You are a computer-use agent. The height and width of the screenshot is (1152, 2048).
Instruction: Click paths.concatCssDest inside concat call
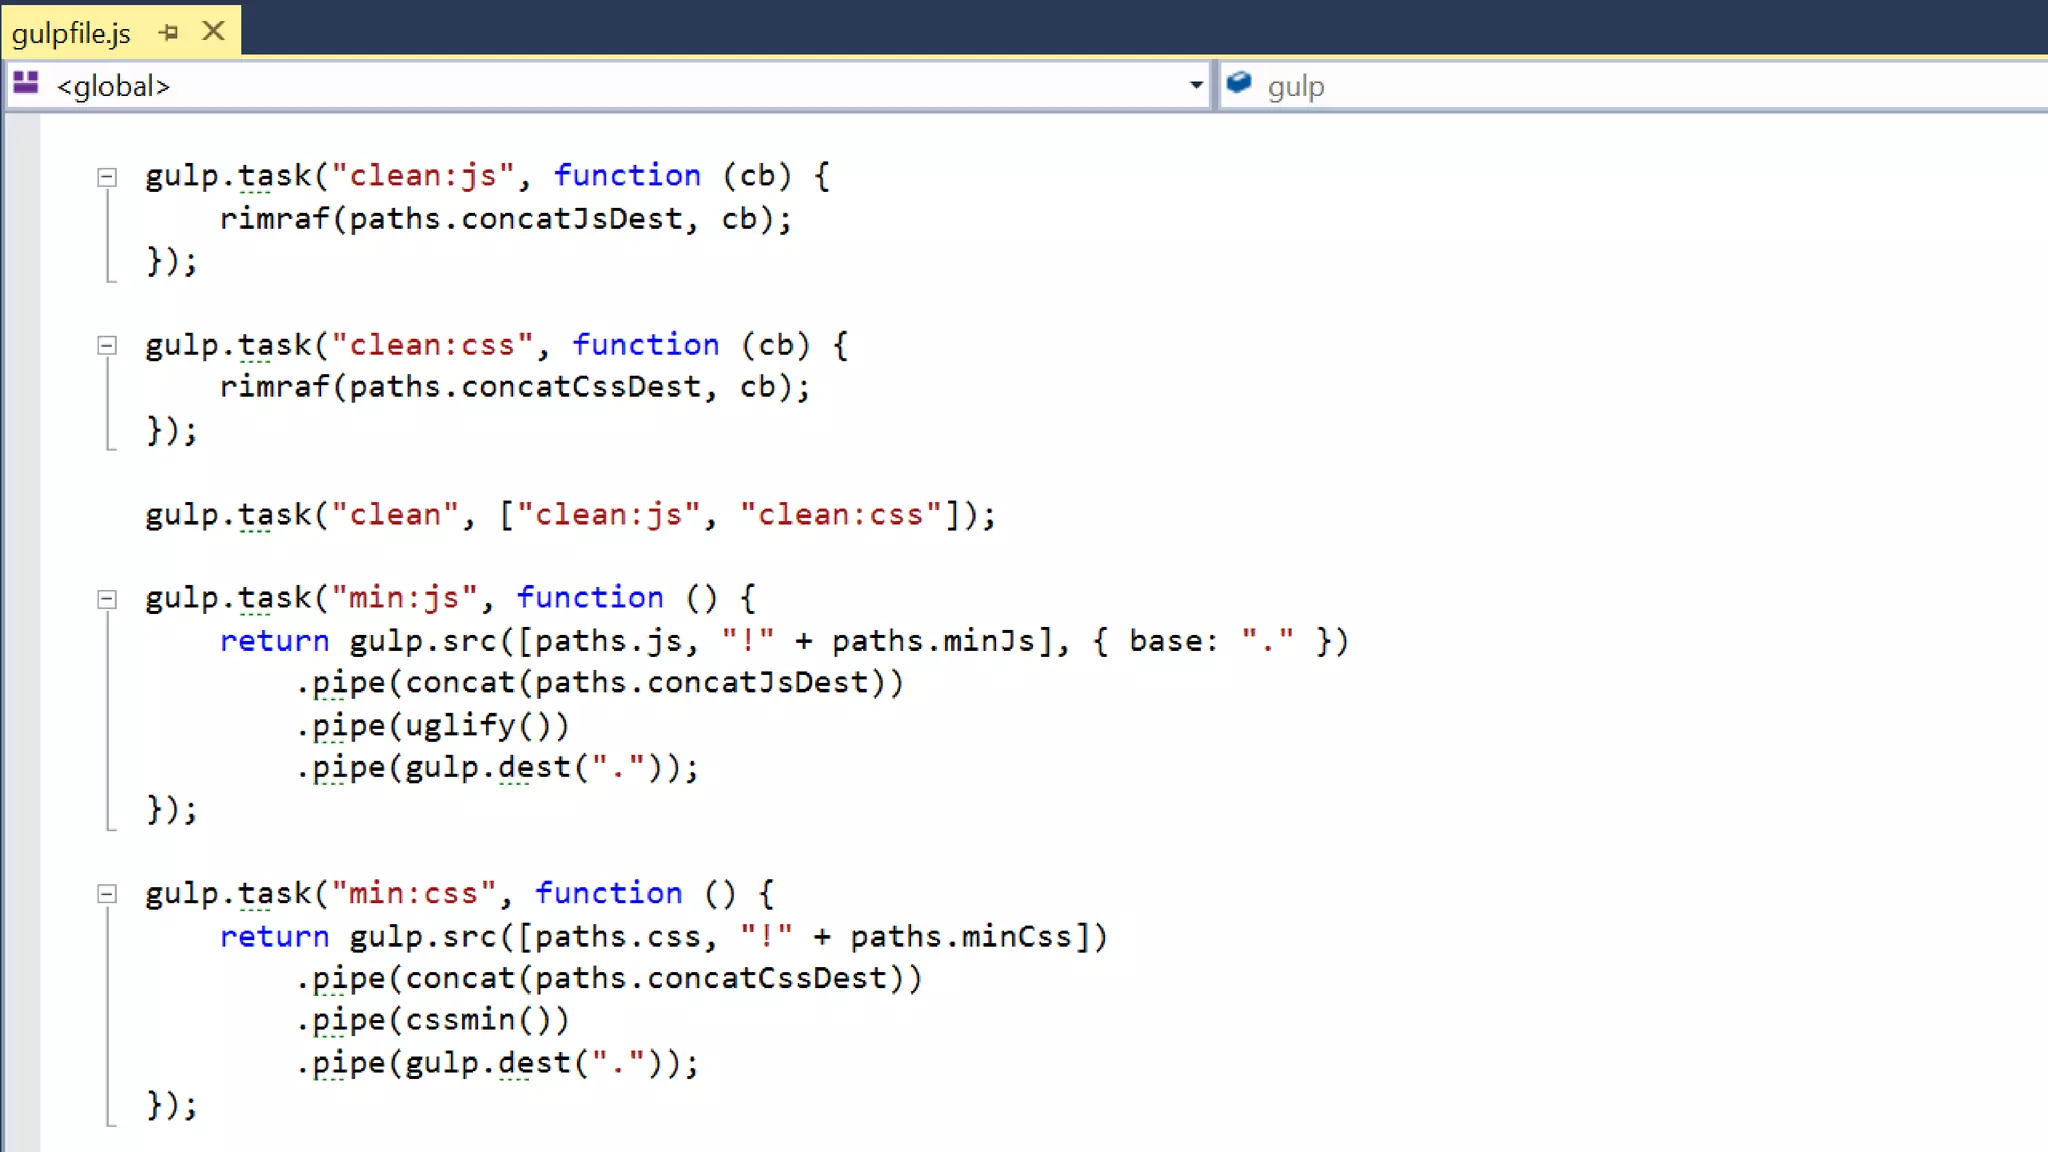point(711,979)
